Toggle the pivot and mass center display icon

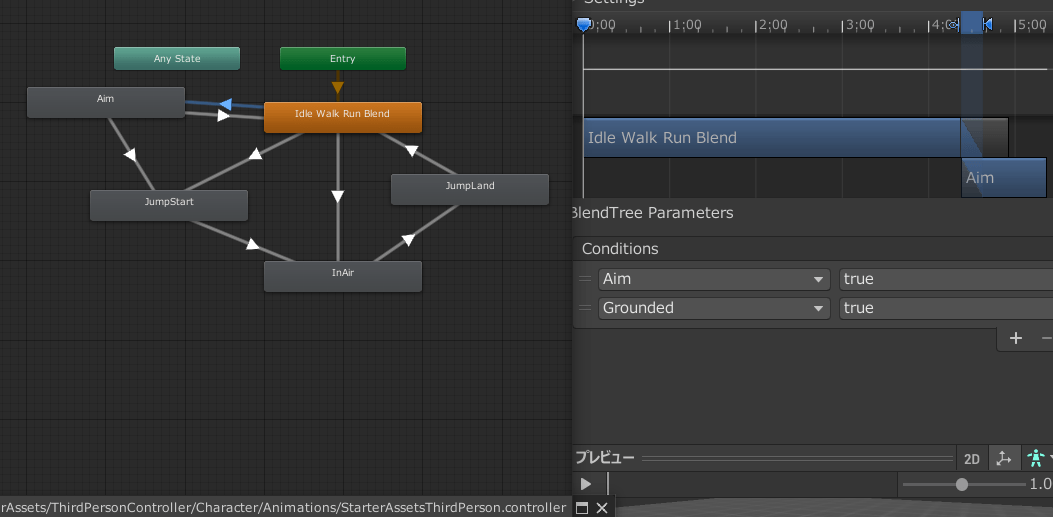(x=1003, y=459)
